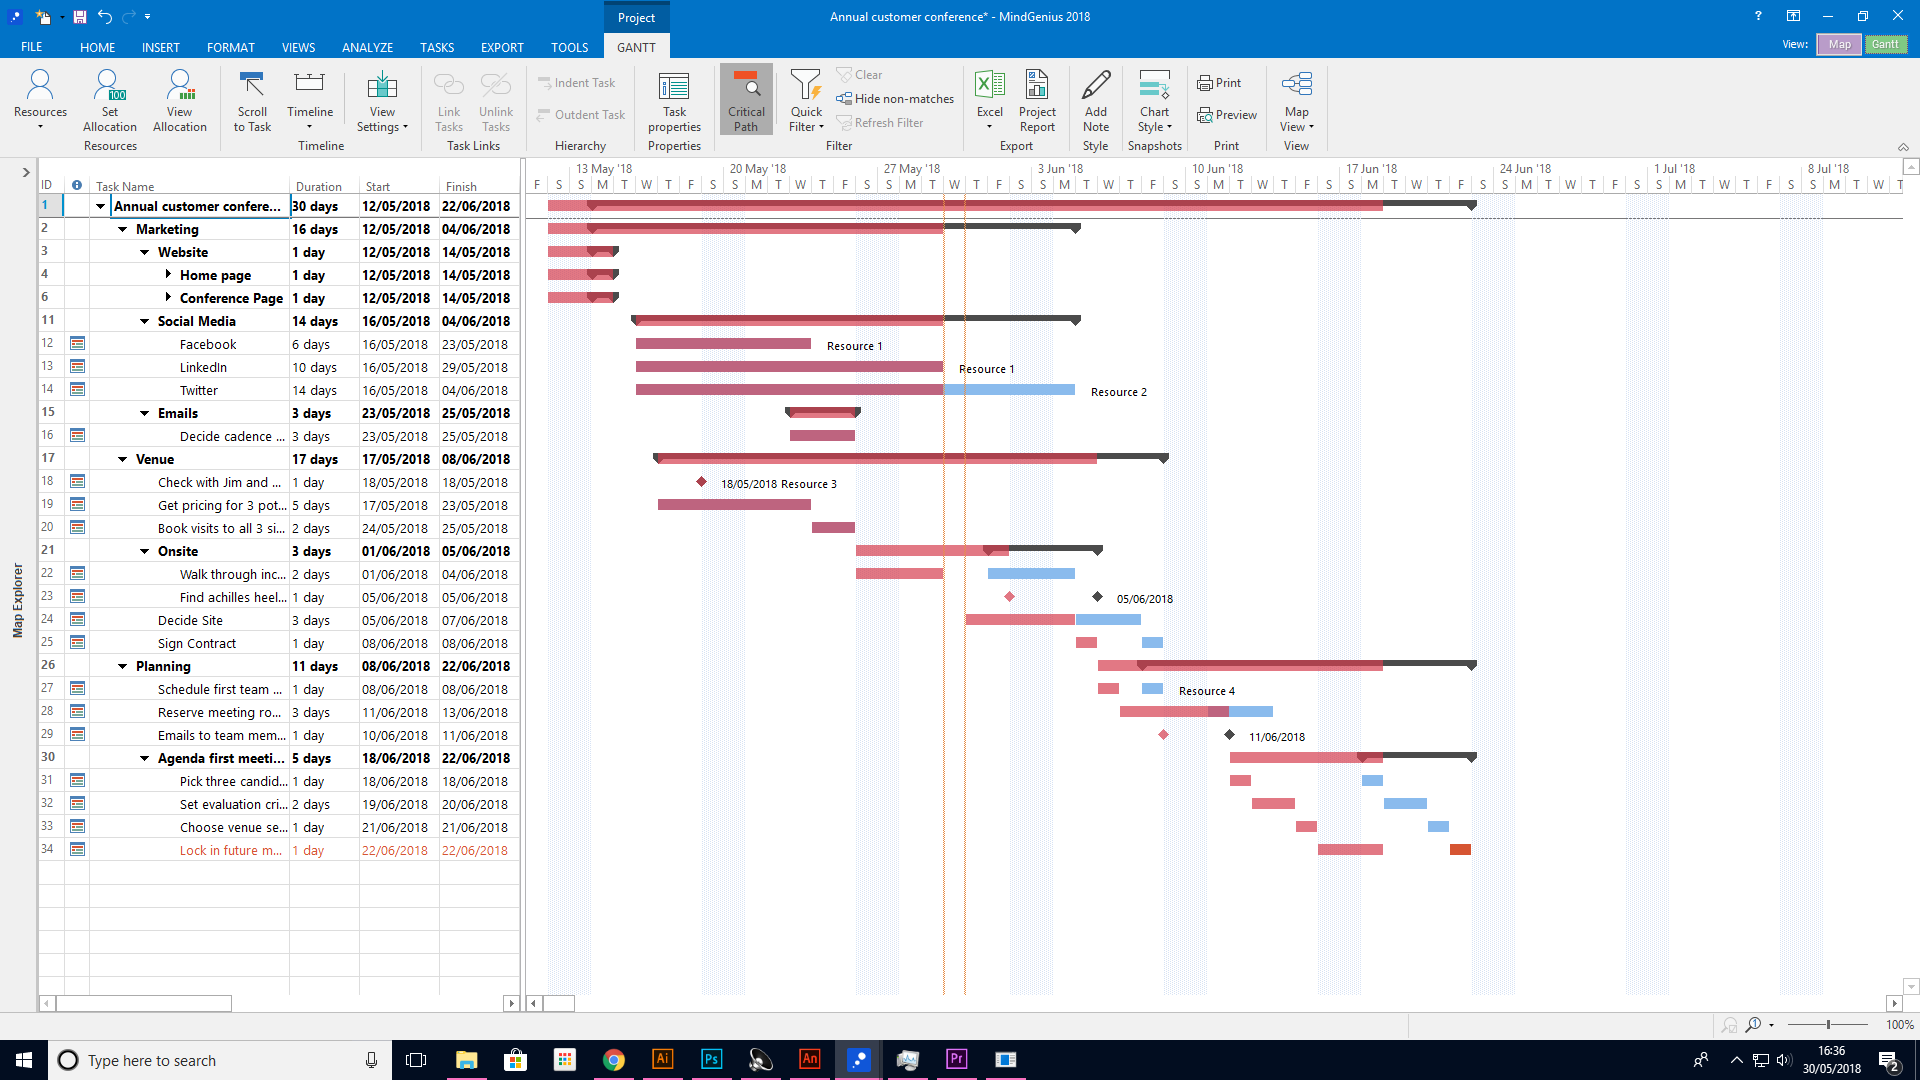The height and width of the screenshot is (1080, 1920).
Task: Open the ANALYZE menu
Action: pos(367,47)
